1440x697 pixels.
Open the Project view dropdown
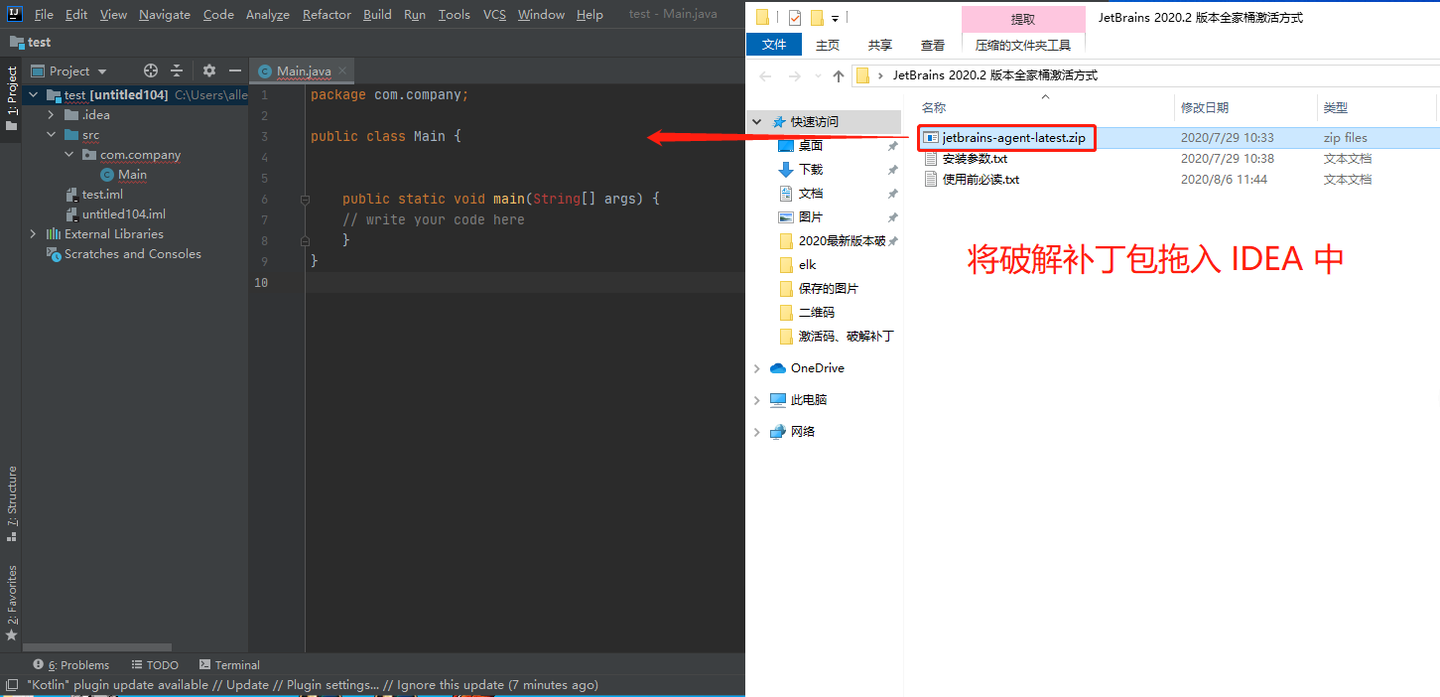[x=69, y=71]
